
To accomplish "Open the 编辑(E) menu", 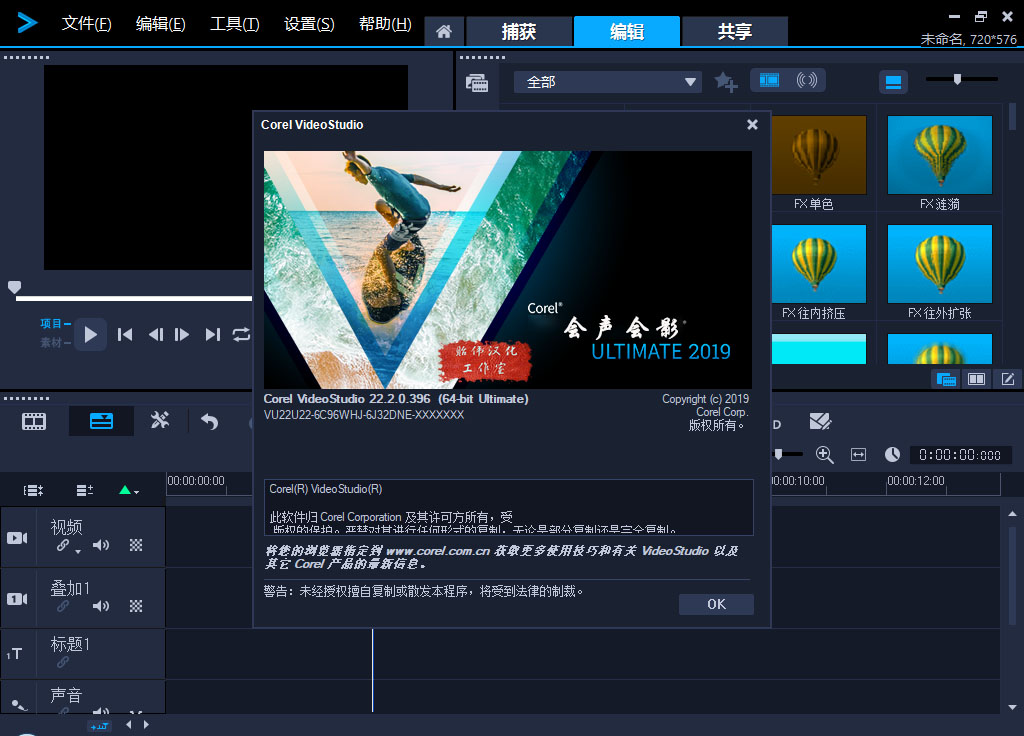I will (161, 24).
